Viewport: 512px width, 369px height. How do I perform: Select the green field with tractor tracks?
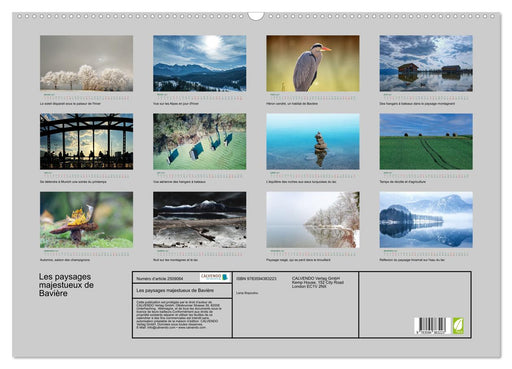coord(426,141)
